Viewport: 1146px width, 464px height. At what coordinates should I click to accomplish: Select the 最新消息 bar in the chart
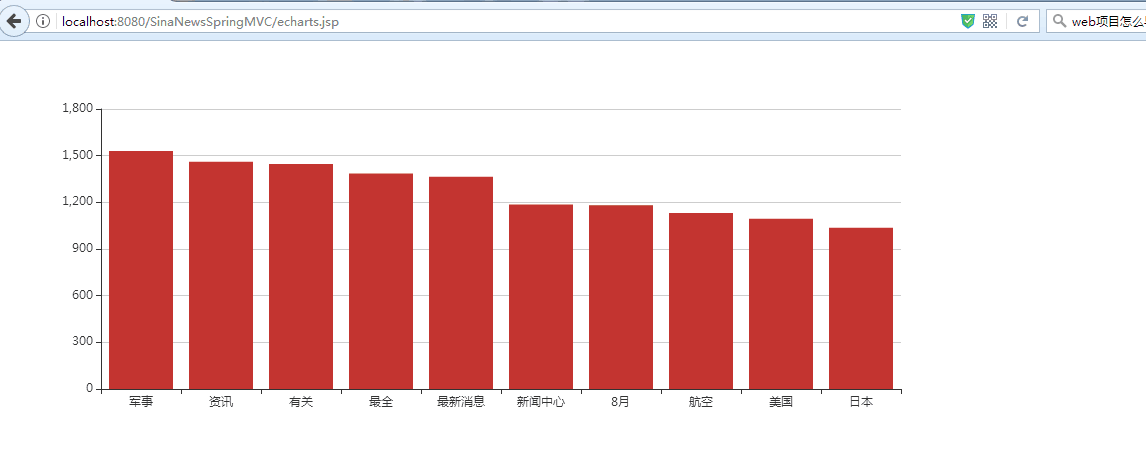[461, 283]
